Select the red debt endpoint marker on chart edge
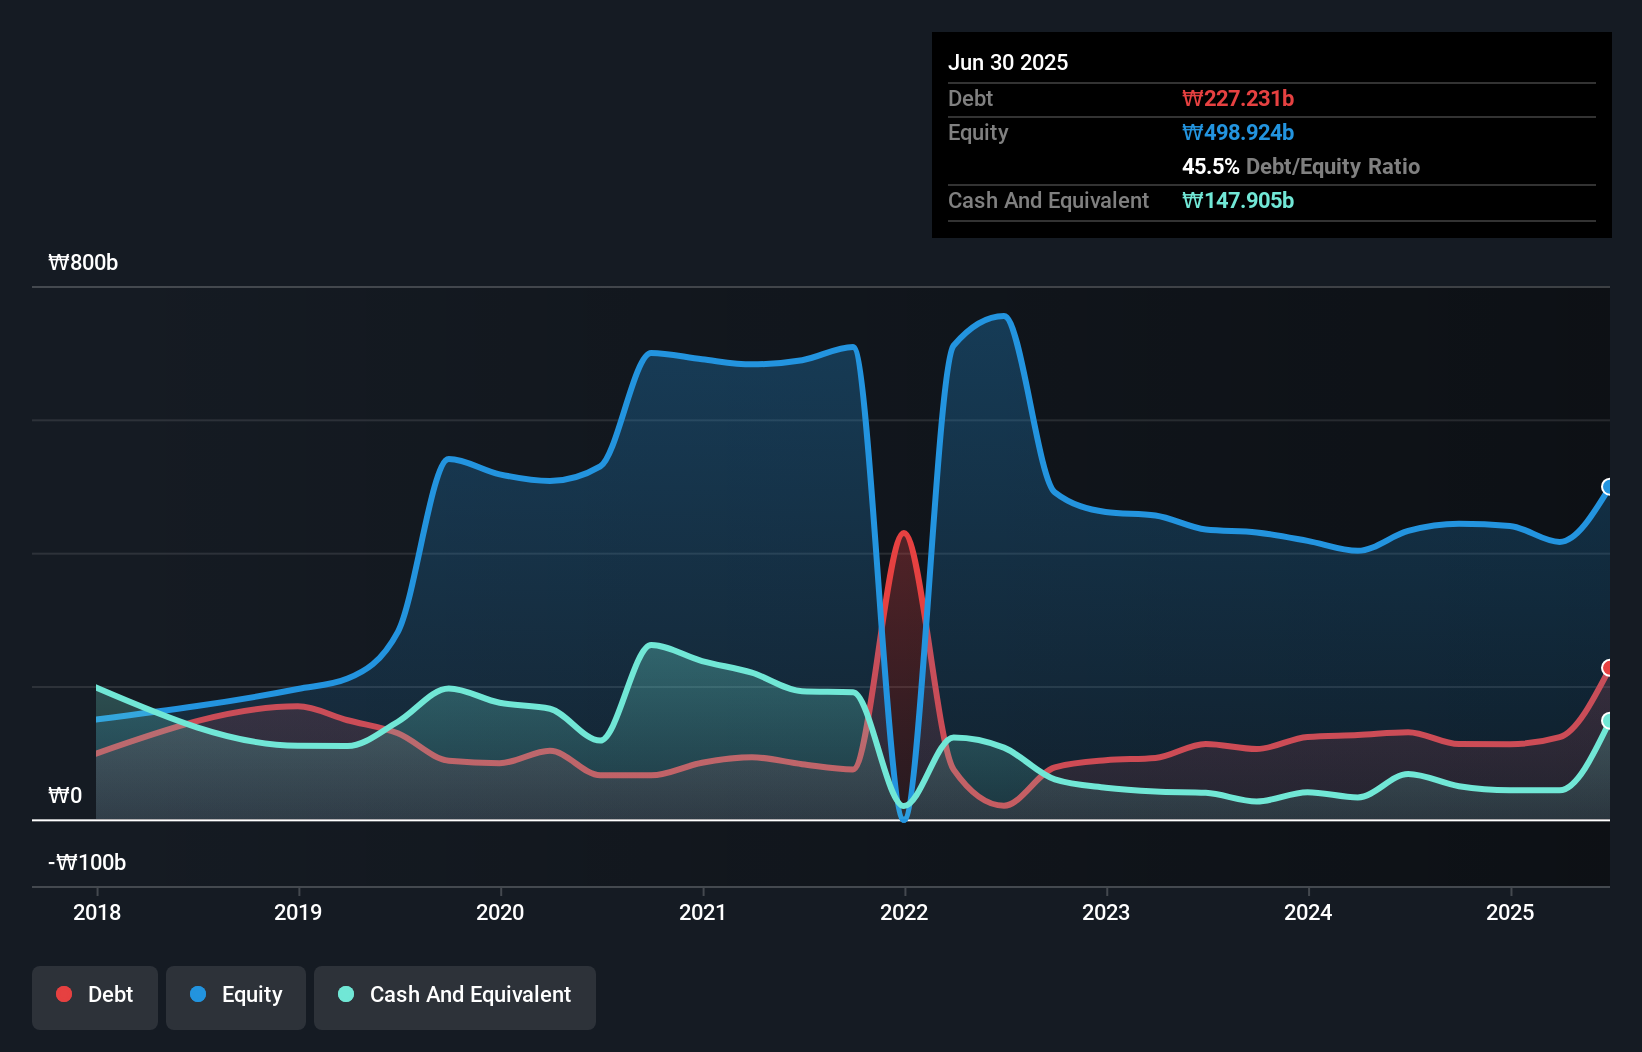The height and width of the screenshot is (1052, 1642). [1607, 667]
